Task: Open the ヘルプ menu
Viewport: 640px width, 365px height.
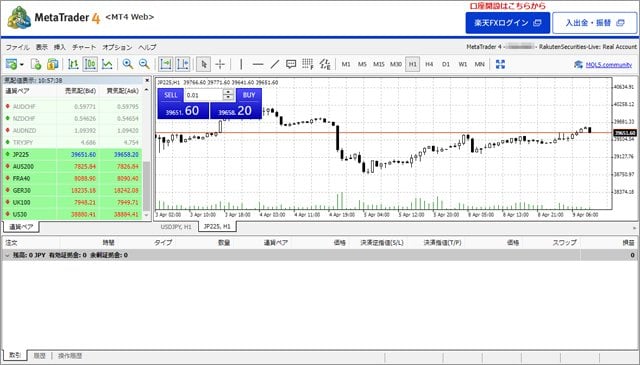Action: (147, 47)
